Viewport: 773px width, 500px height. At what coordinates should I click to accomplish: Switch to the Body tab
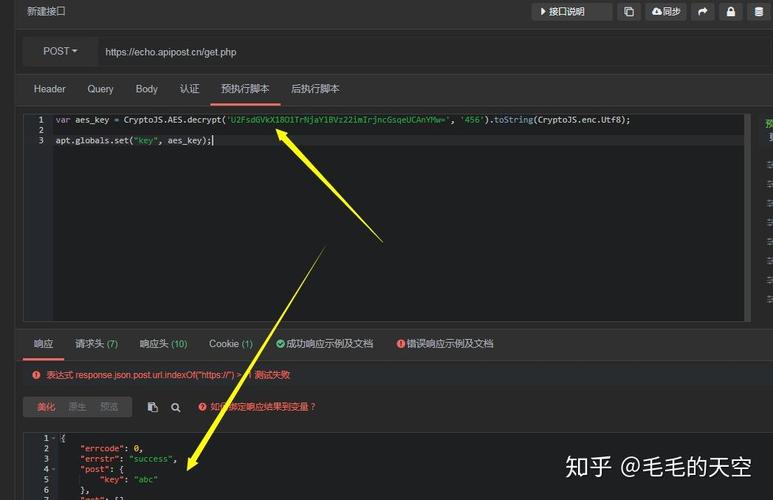[x=146, y=89]
